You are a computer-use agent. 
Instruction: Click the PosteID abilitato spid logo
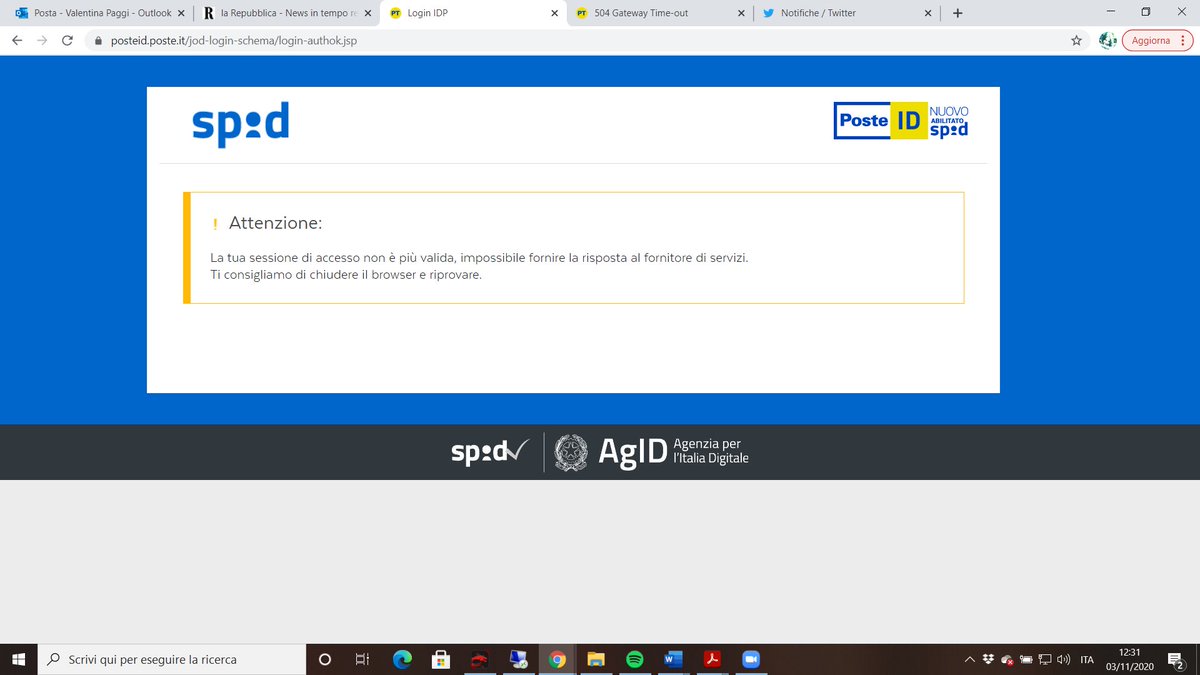point(901,120)
